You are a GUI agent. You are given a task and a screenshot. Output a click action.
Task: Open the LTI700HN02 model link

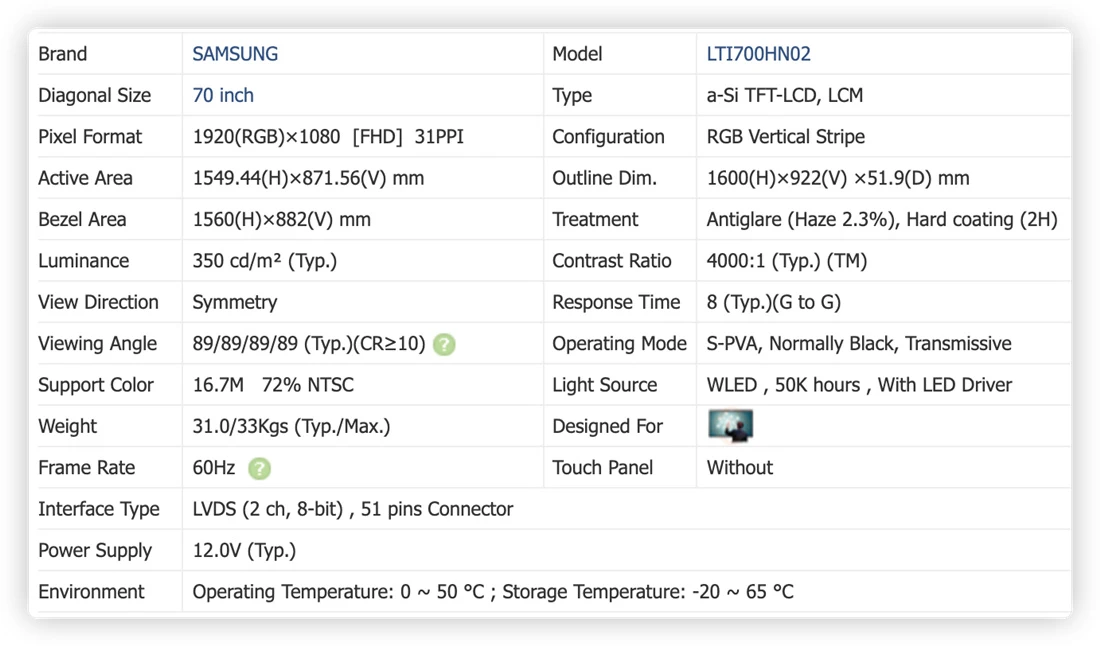pyautogui.click(x=758, y=54)
